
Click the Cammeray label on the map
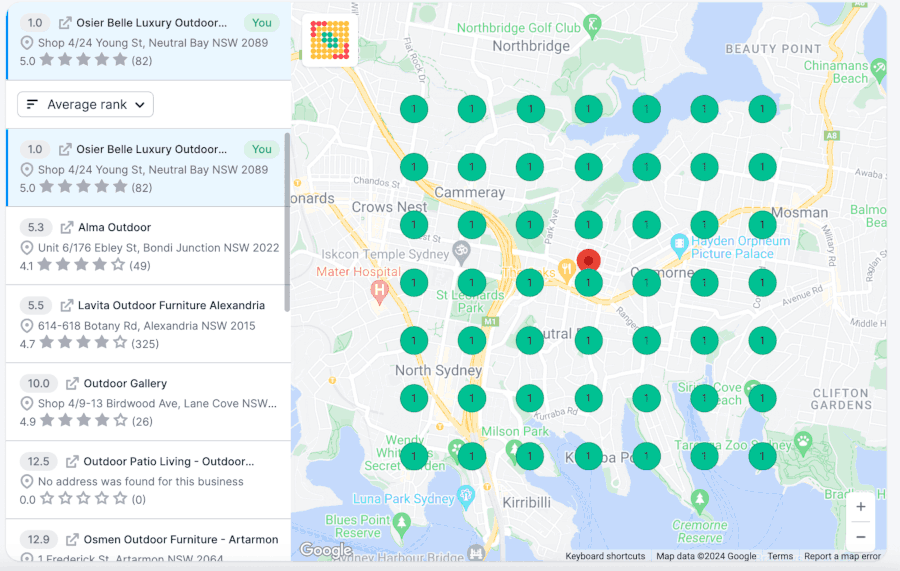[x=470, y=193]
